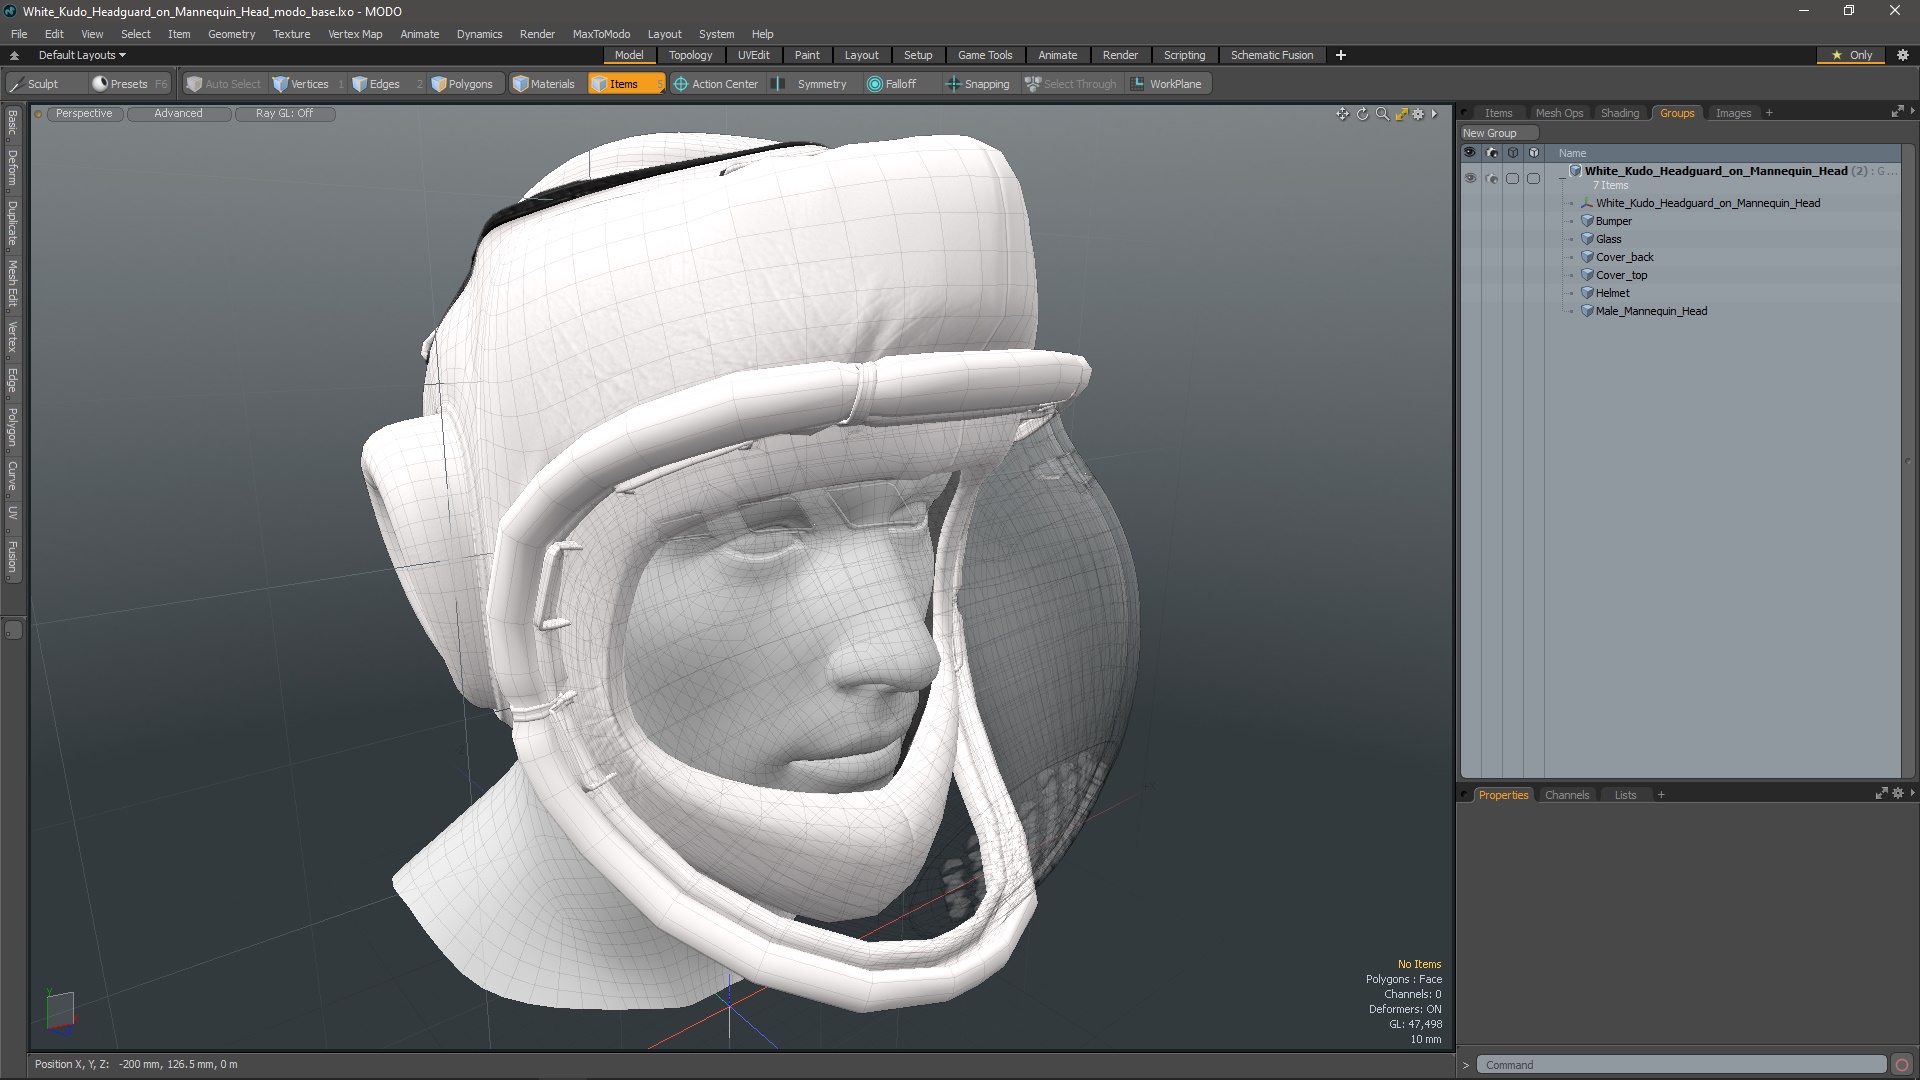Click the viewport pan/move icon
Screen dimensions: 1920x1080
(x=1342, y=114)
